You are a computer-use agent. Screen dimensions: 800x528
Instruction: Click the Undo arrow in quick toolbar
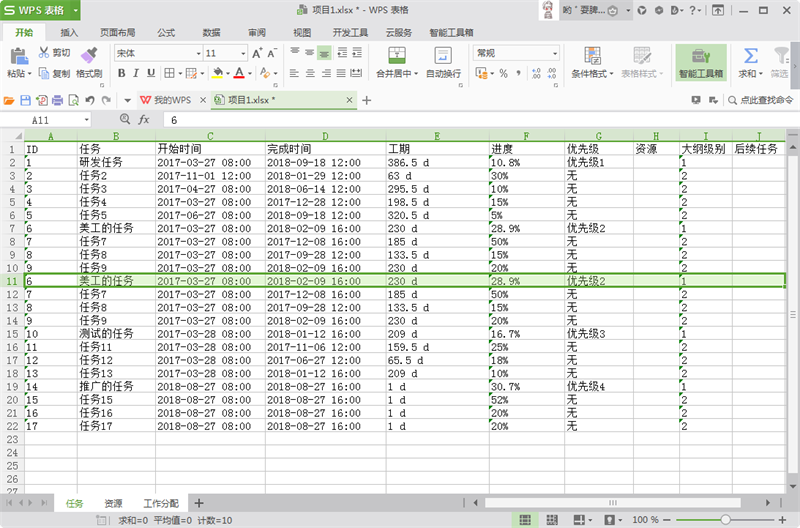click(x=90, y=100)
